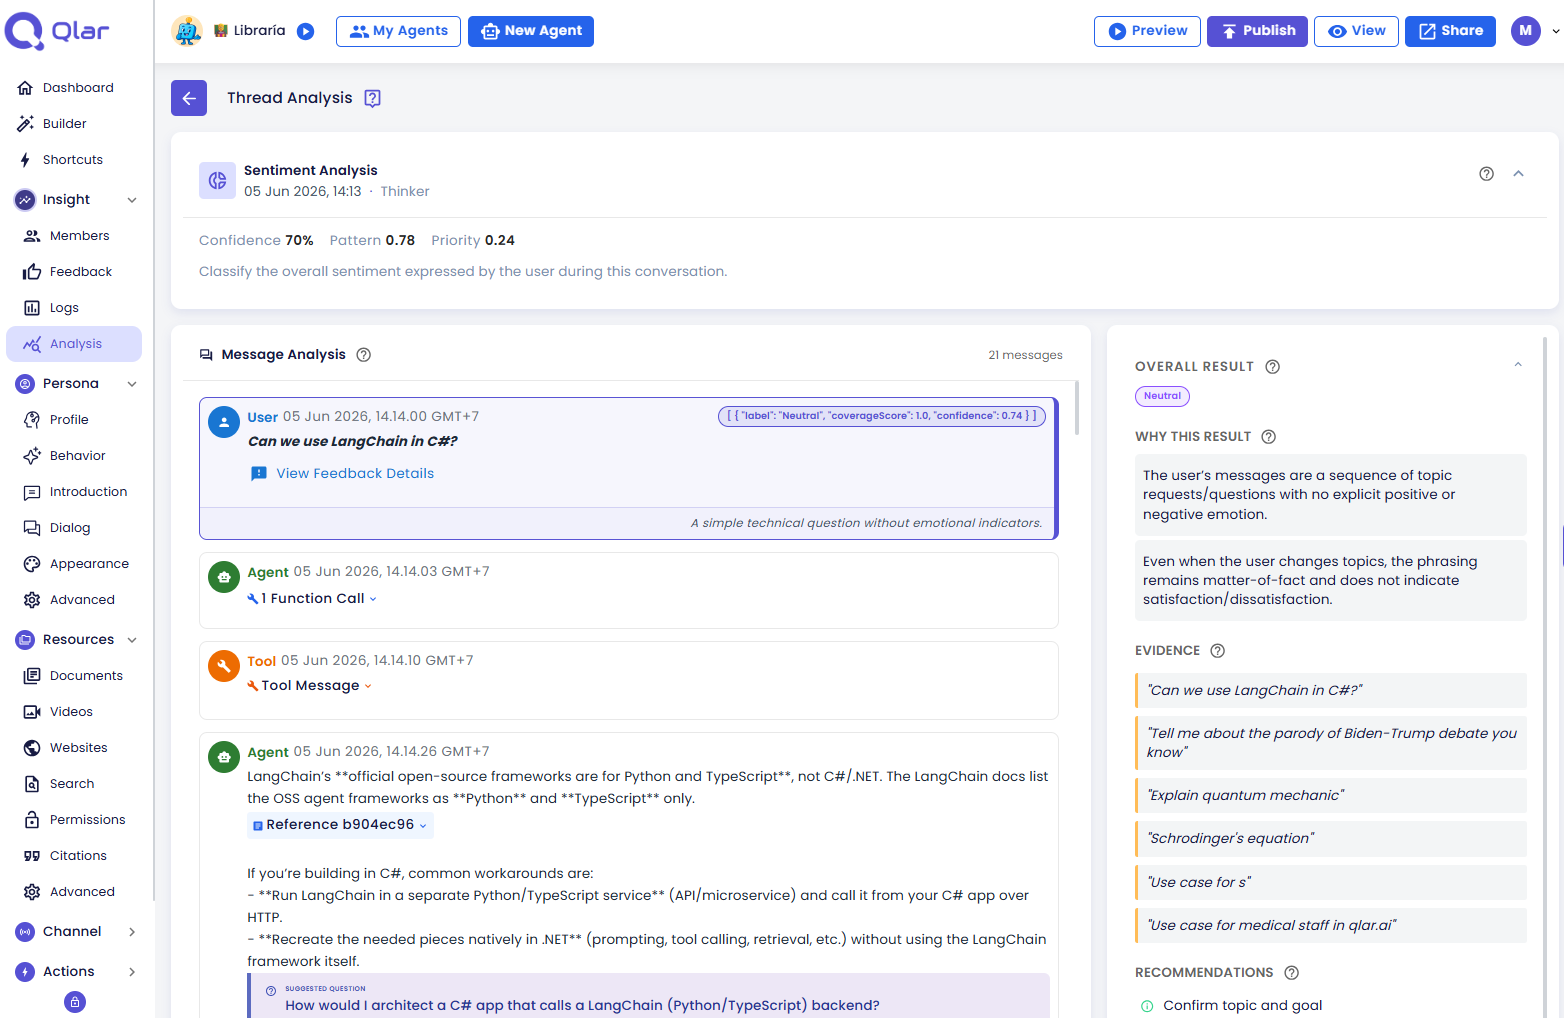Image resolution: width=1564 pixels, height=1018 pixels.
Task: Click the Overall Result help icon
Action: 1272,366
